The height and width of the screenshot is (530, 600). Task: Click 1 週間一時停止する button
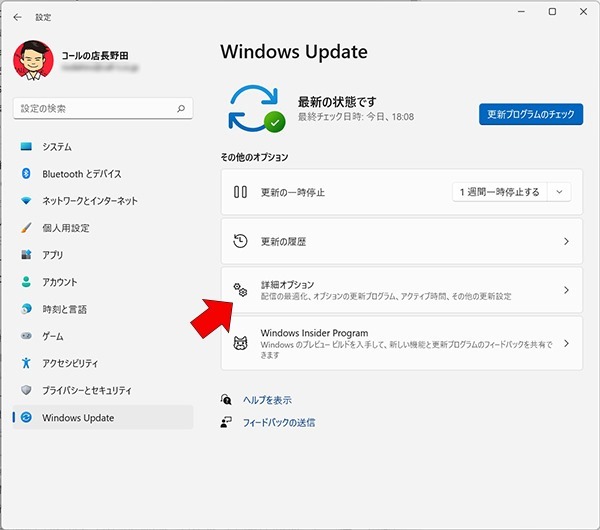(x=499, y=192)
